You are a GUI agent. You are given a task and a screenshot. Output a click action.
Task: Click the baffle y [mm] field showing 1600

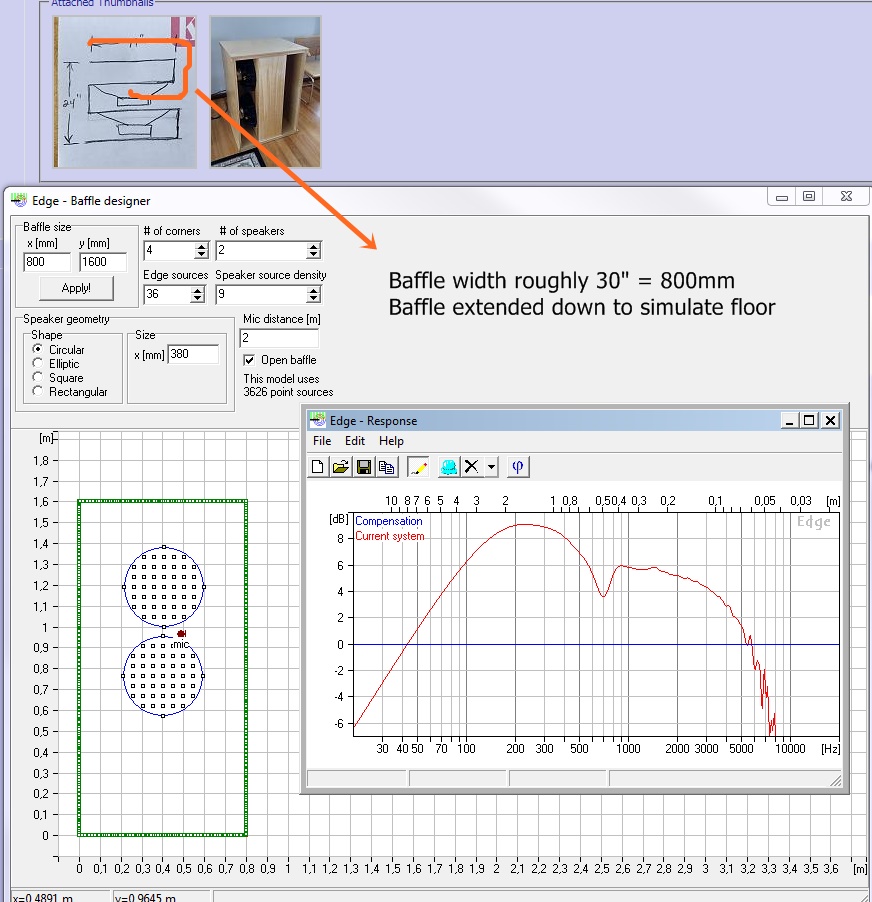click(x=102, y=262)
